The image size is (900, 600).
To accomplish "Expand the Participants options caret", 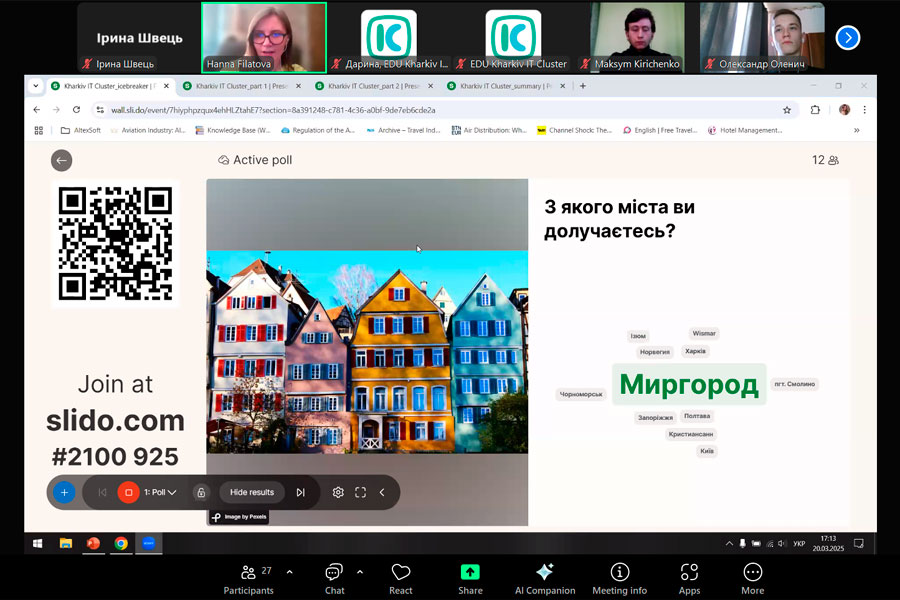I will coord(289,572).
